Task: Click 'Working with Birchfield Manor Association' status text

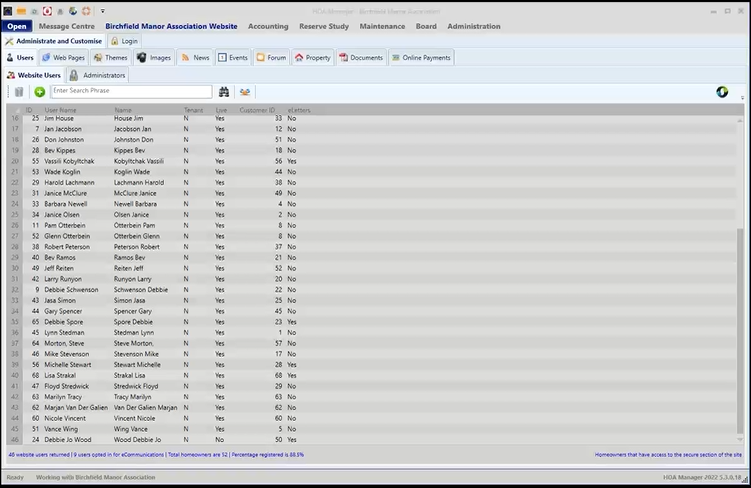Action: point(95,477)
